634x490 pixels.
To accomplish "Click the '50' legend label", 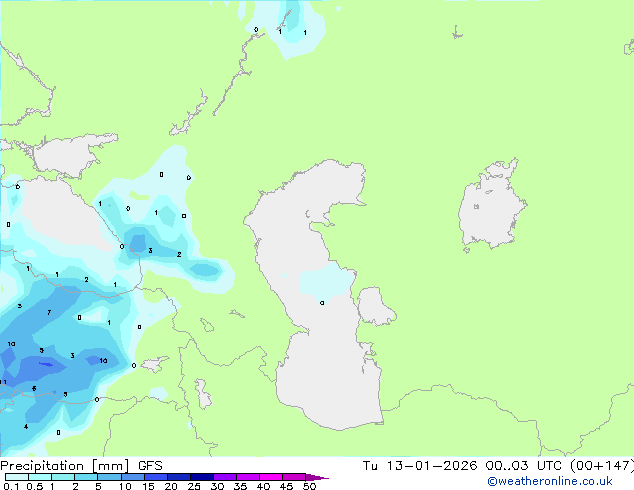I will 309,486.
